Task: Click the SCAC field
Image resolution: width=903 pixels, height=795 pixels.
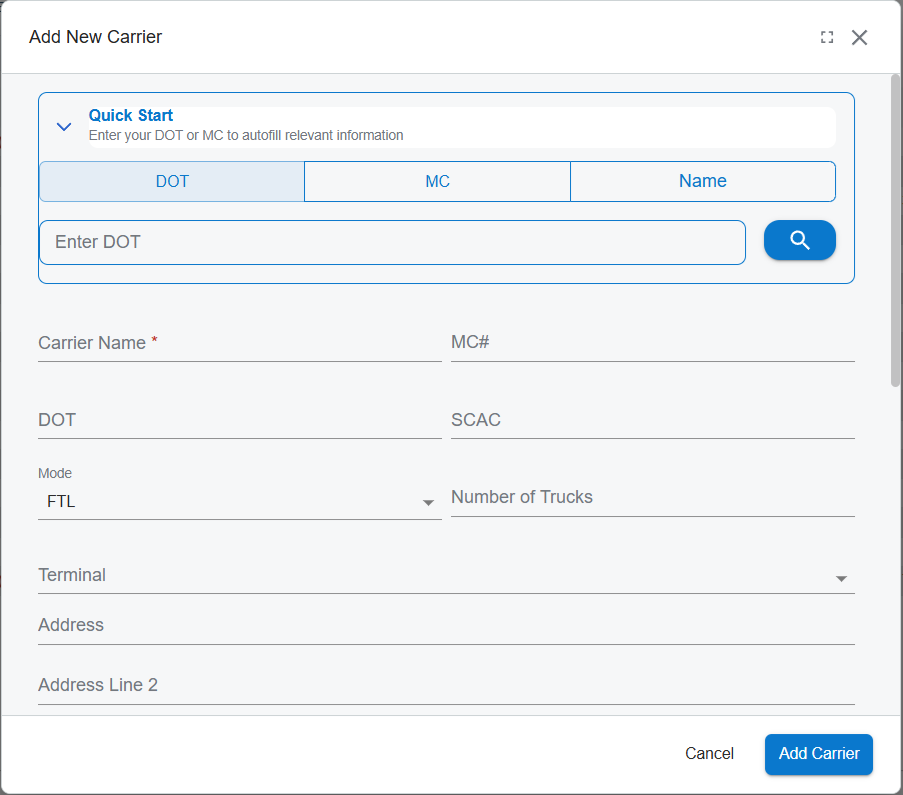Action: [652, 421]
